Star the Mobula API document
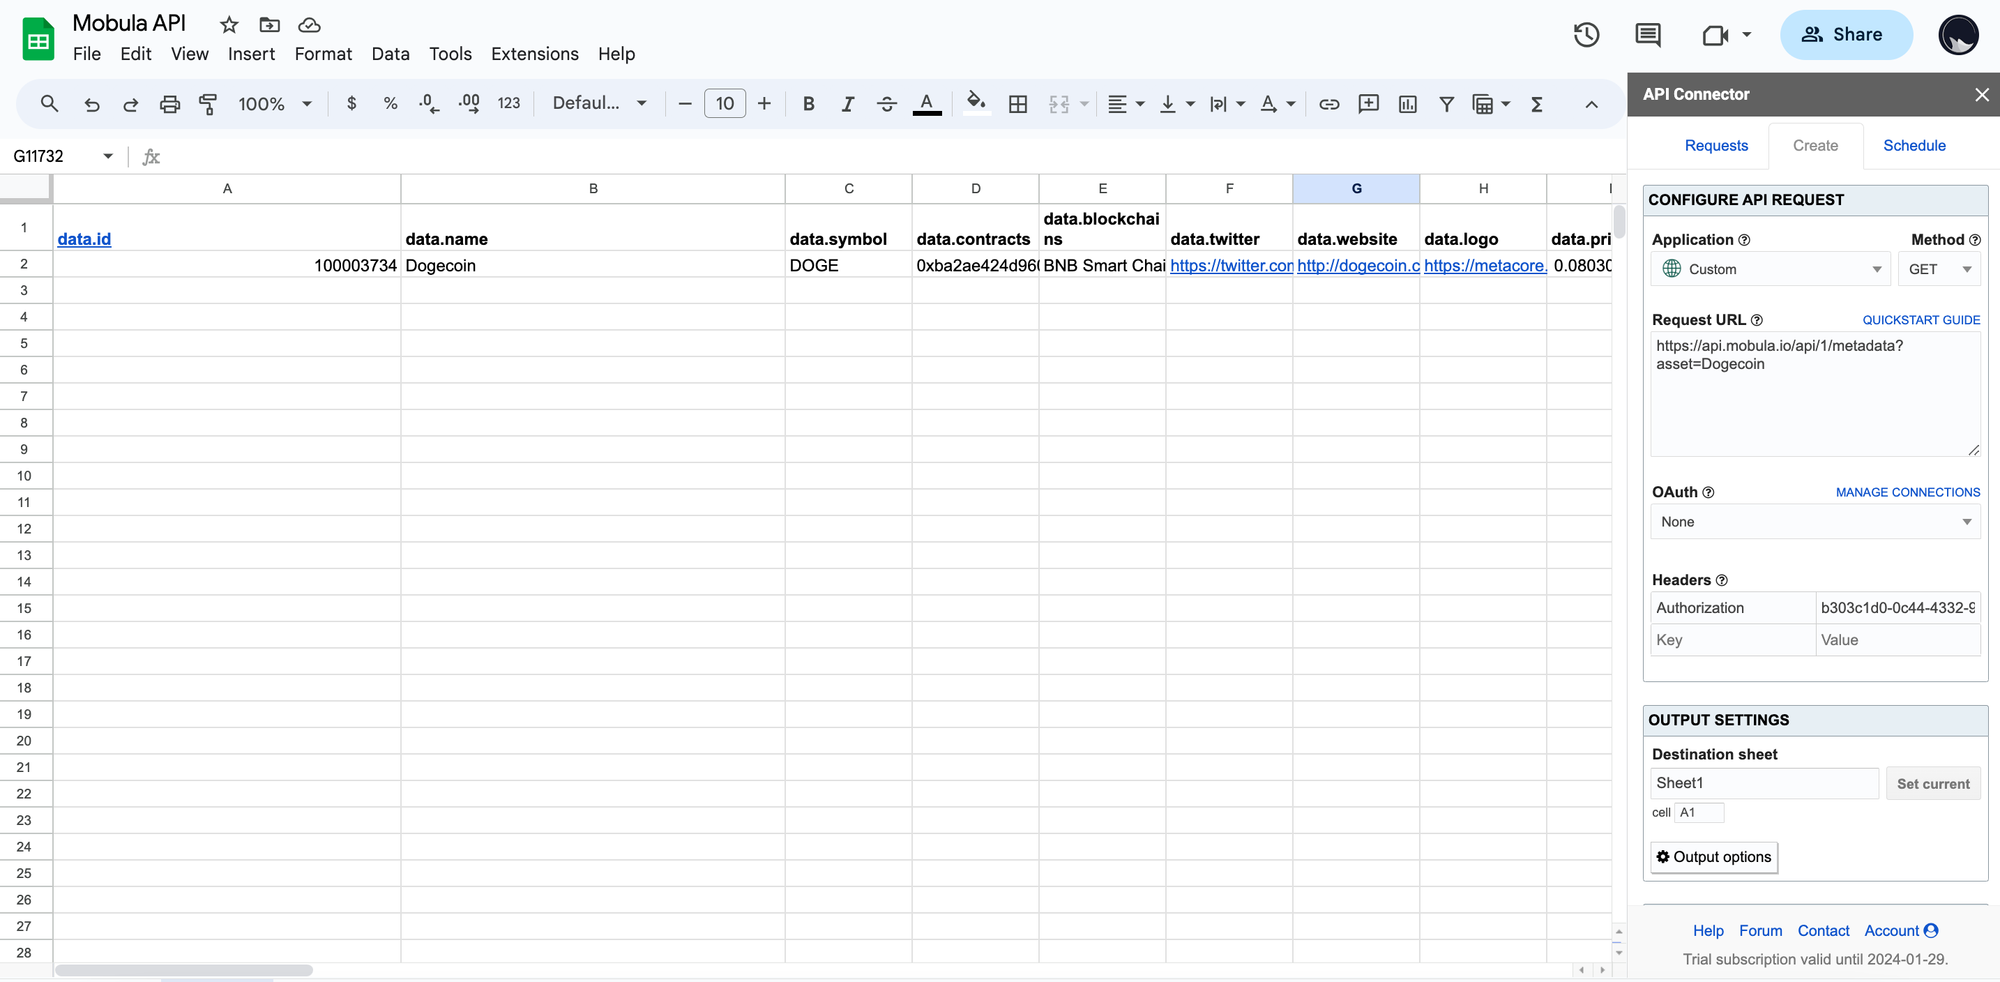This screenshot has width=2000, height=982. pyautogui.click(x=229, y=25)
